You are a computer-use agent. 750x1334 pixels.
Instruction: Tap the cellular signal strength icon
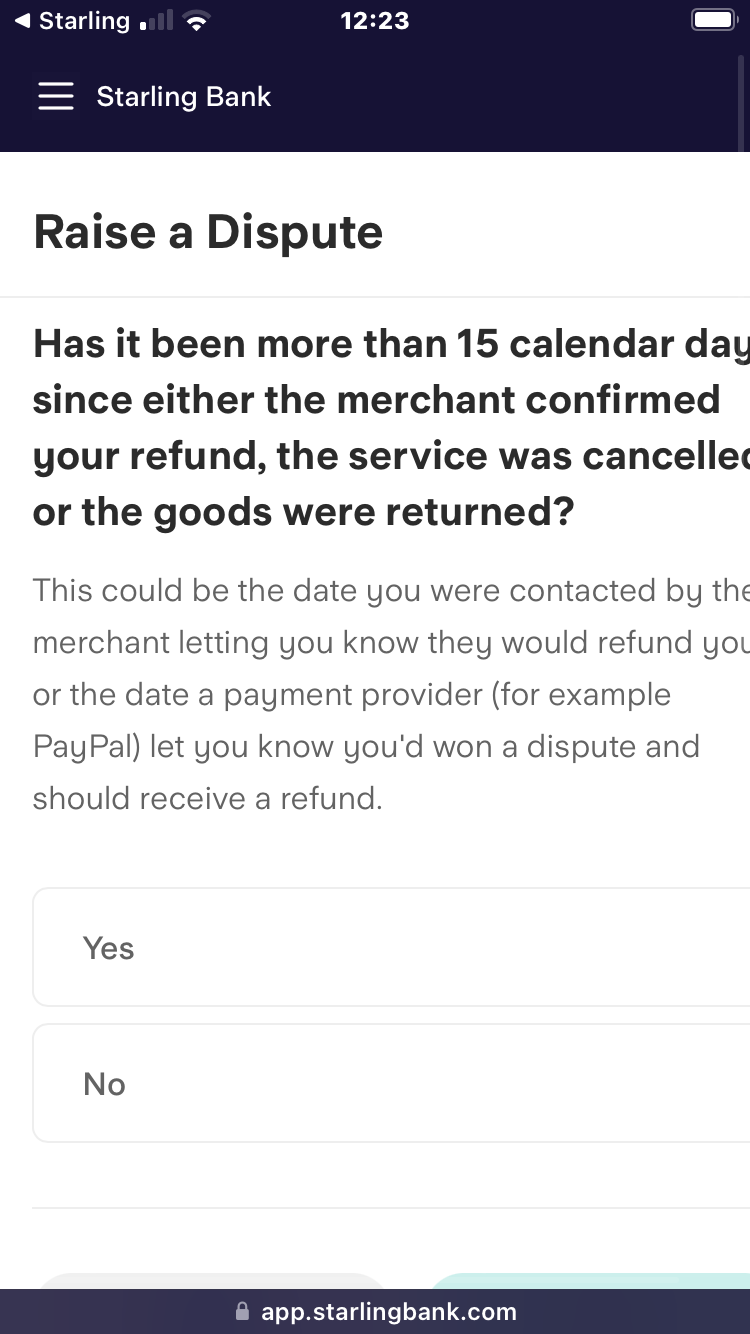(157, 21)
